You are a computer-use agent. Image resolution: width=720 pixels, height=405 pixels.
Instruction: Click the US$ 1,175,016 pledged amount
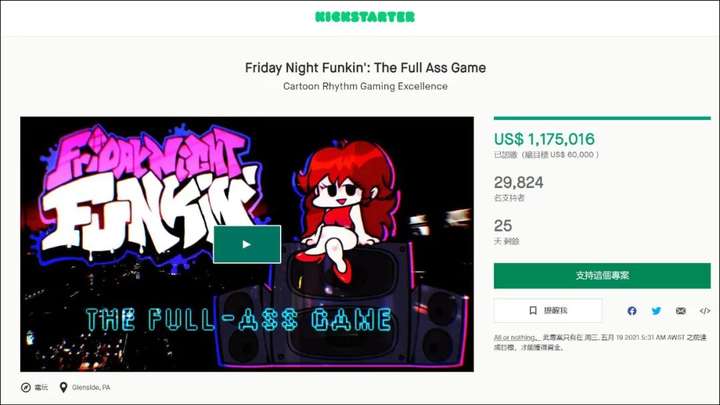(544, 139)
